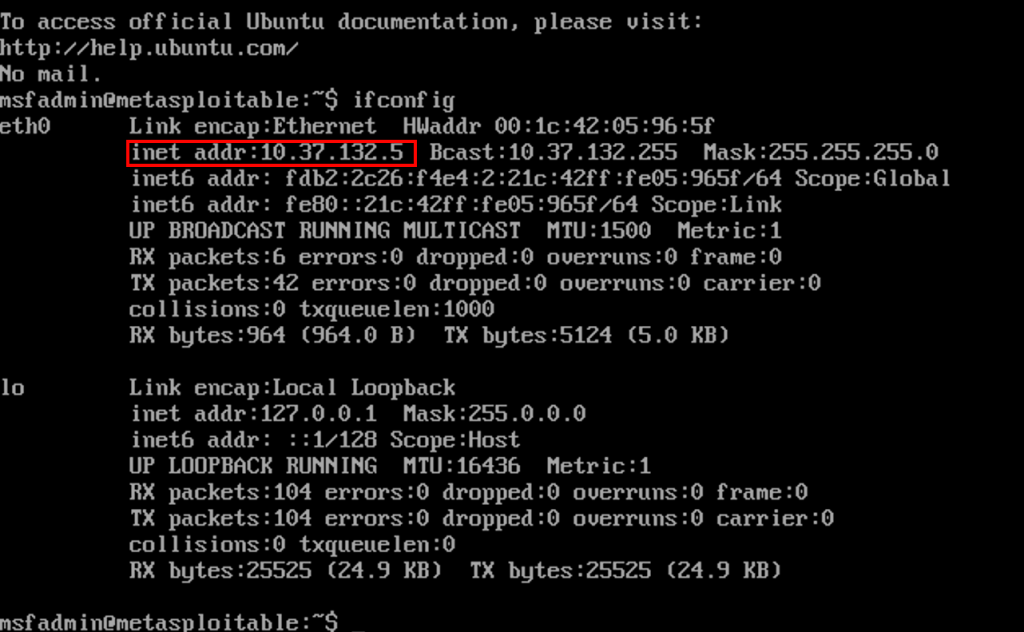
Task: Click TX bytes:5124 (5.0 KB)
Action: pyautogui.click(x=586, y=335)
